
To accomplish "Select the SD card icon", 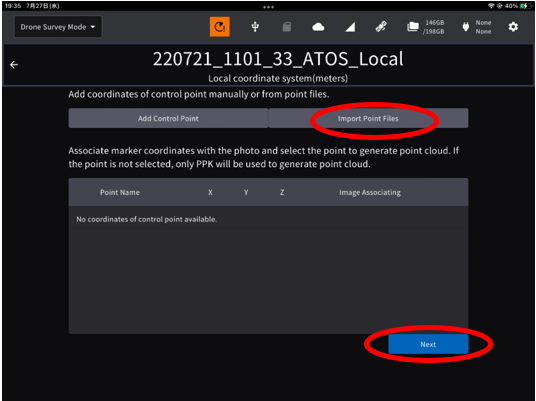I will coord(287,27).
